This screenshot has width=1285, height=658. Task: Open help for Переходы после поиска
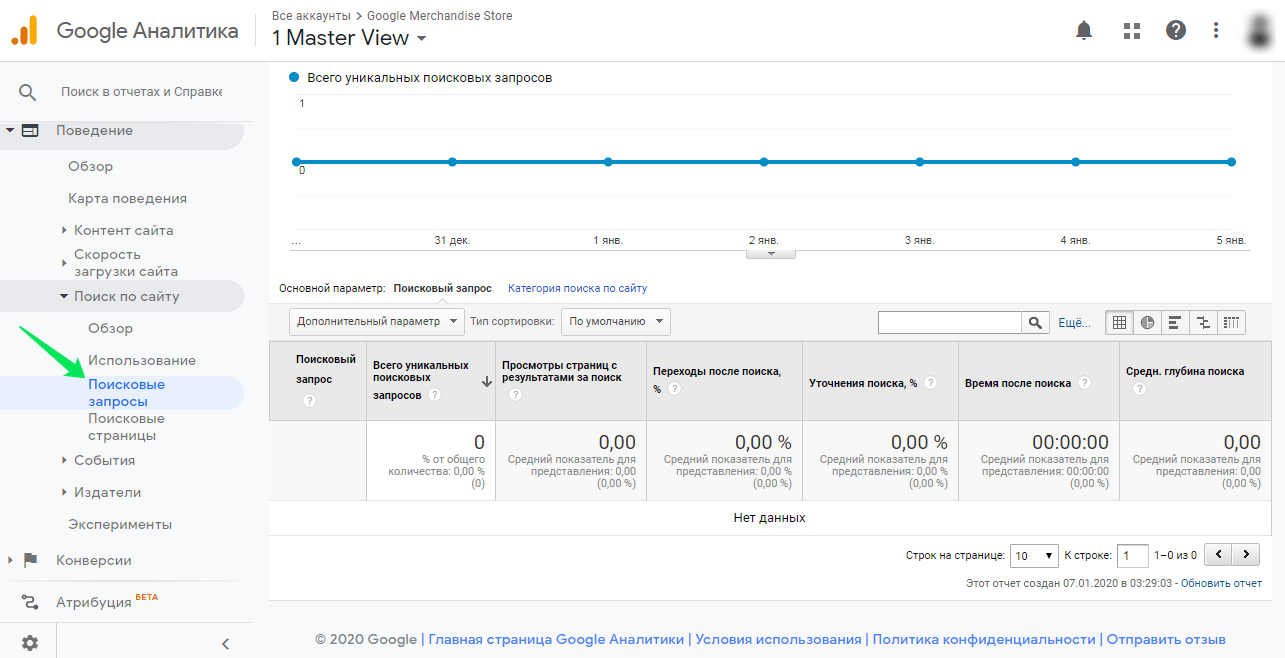(673, 388)
